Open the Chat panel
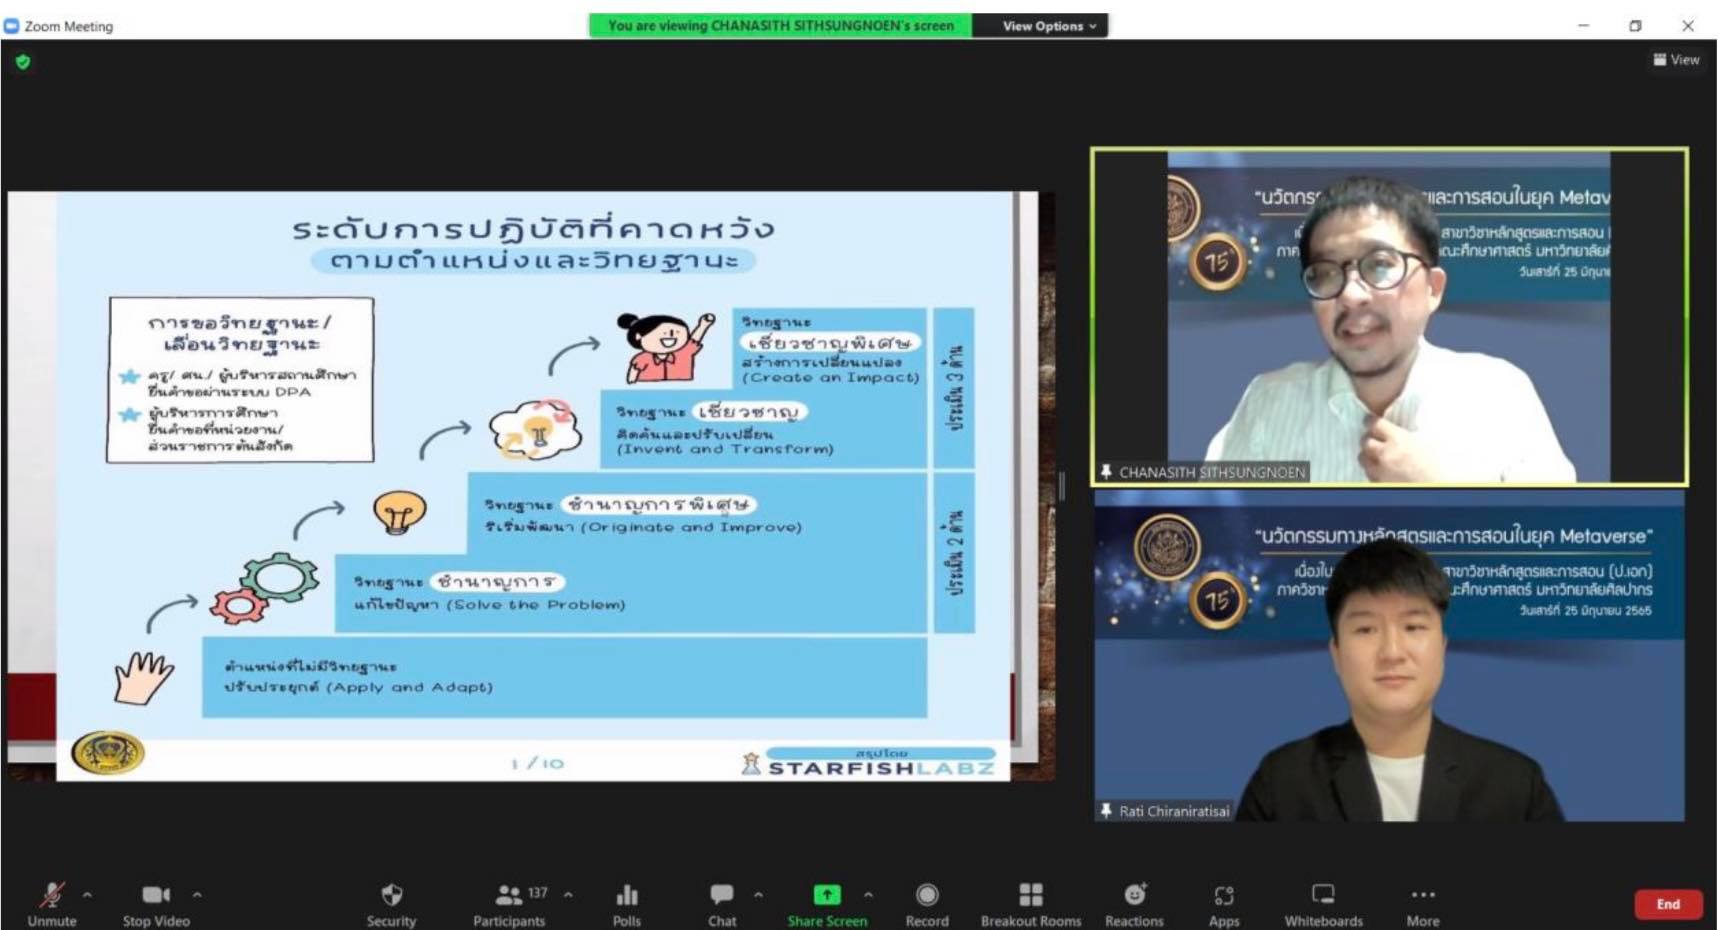The image size is (1718, 930). pyautogui.click(x=722, y=902)
